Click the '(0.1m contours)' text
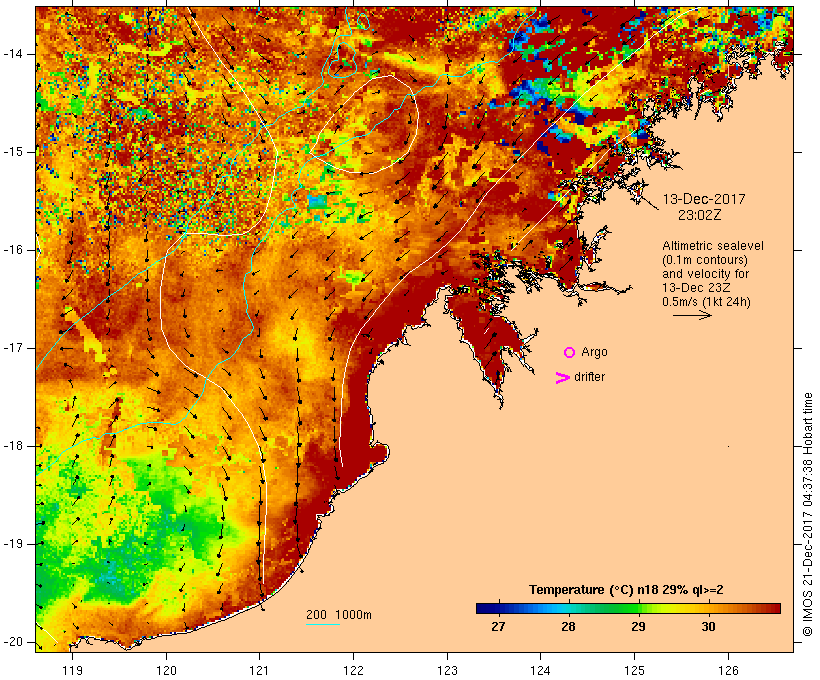This screenshot has width=820, height=680. pyautogui.click(x=705, y=260)
